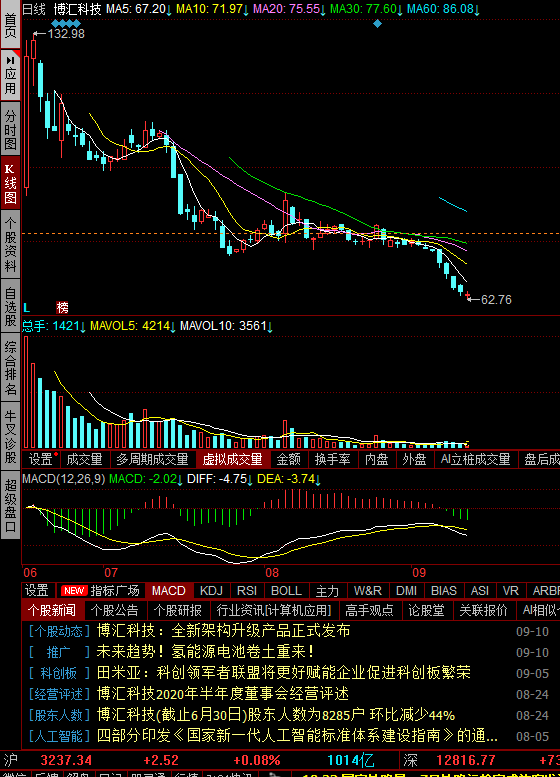Open the 日线 period selector
This screenshot has width=560, height=777.
click(34, 9)
